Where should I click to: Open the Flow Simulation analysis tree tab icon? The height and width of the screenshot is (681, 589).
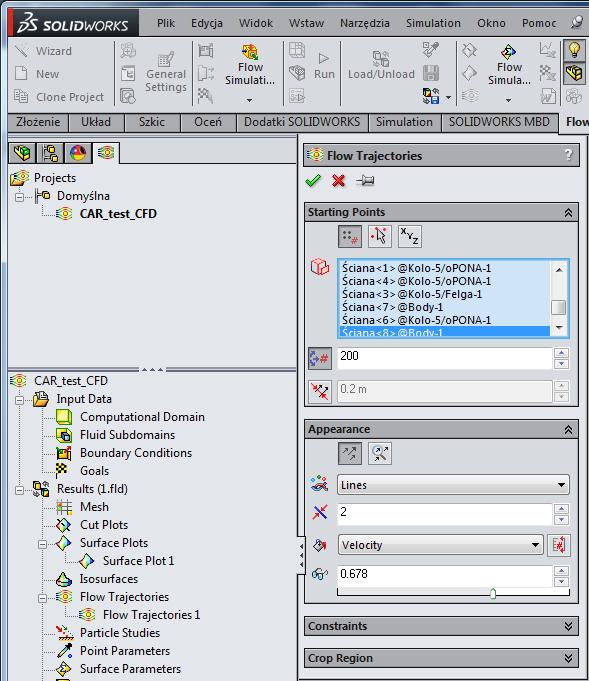click(x=106, y=152)
